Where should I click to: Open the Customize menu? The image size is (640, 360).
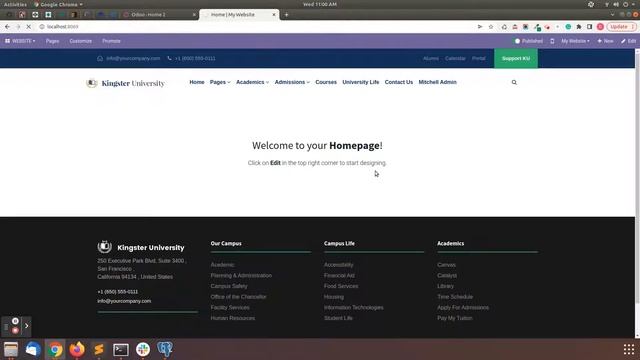[80, 41]
